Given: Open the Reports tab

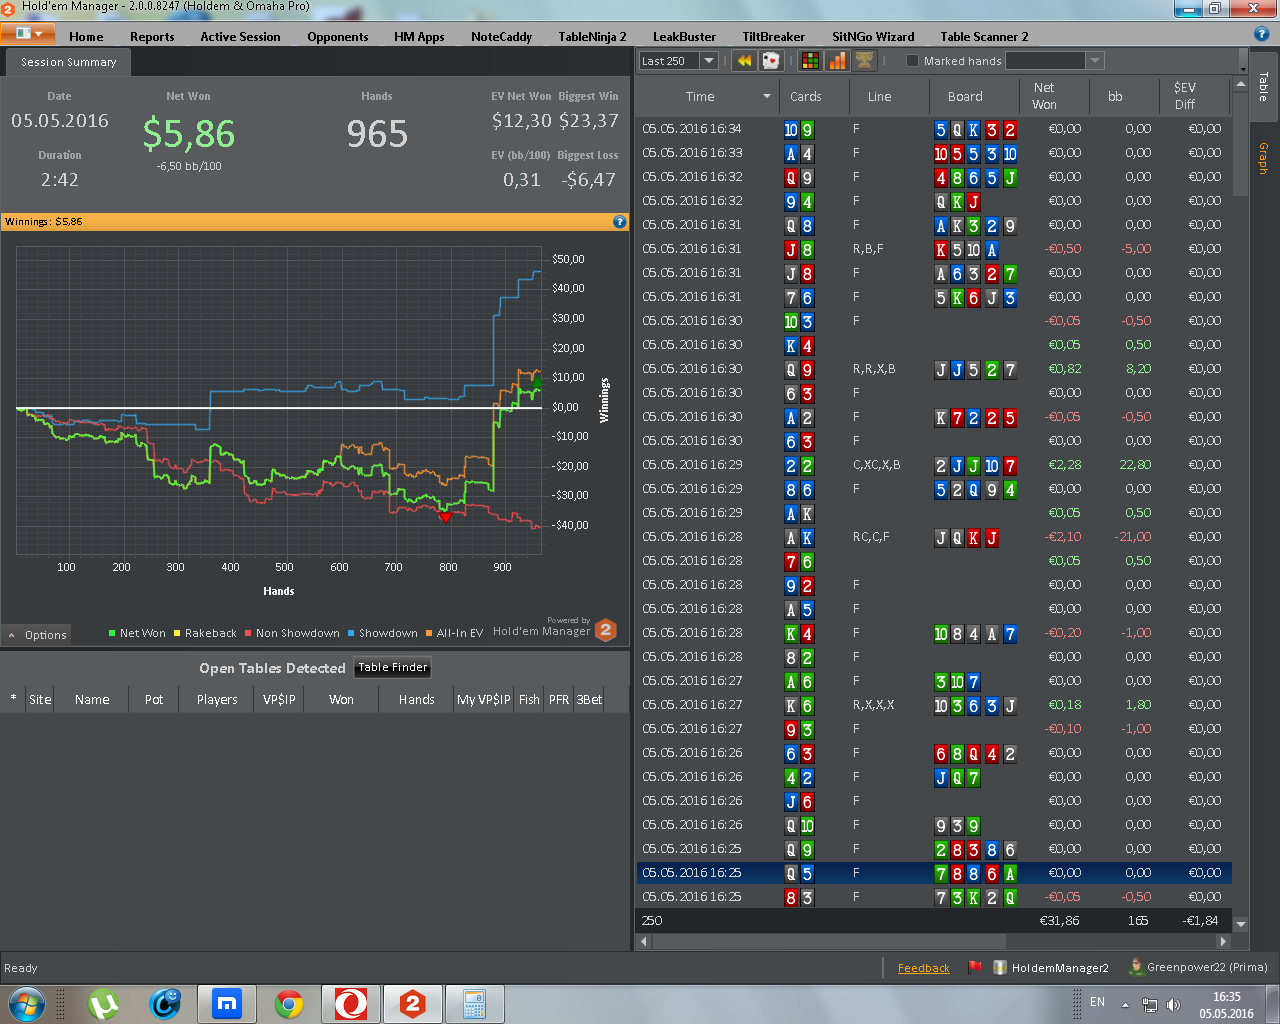Looking at the screenshot, I should pyautogui.click(x=152, y=37).
